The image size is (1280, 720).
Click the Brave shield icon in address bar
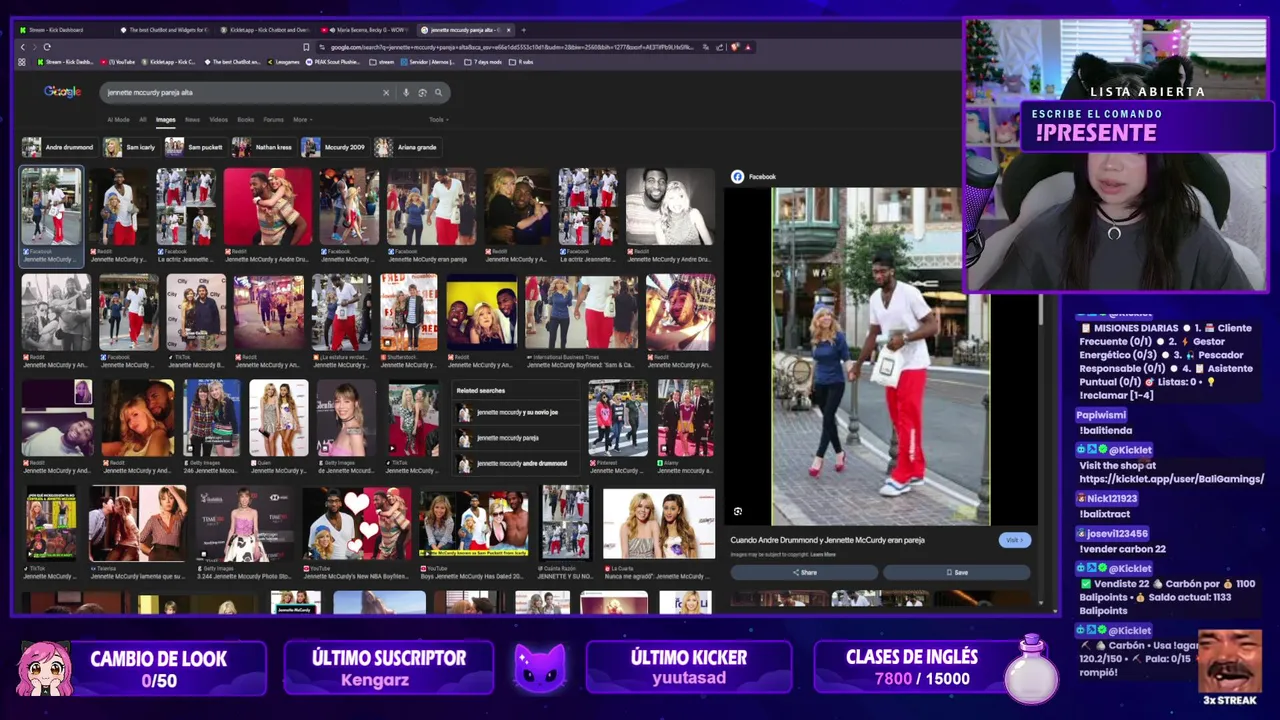[x=735, y=47]
